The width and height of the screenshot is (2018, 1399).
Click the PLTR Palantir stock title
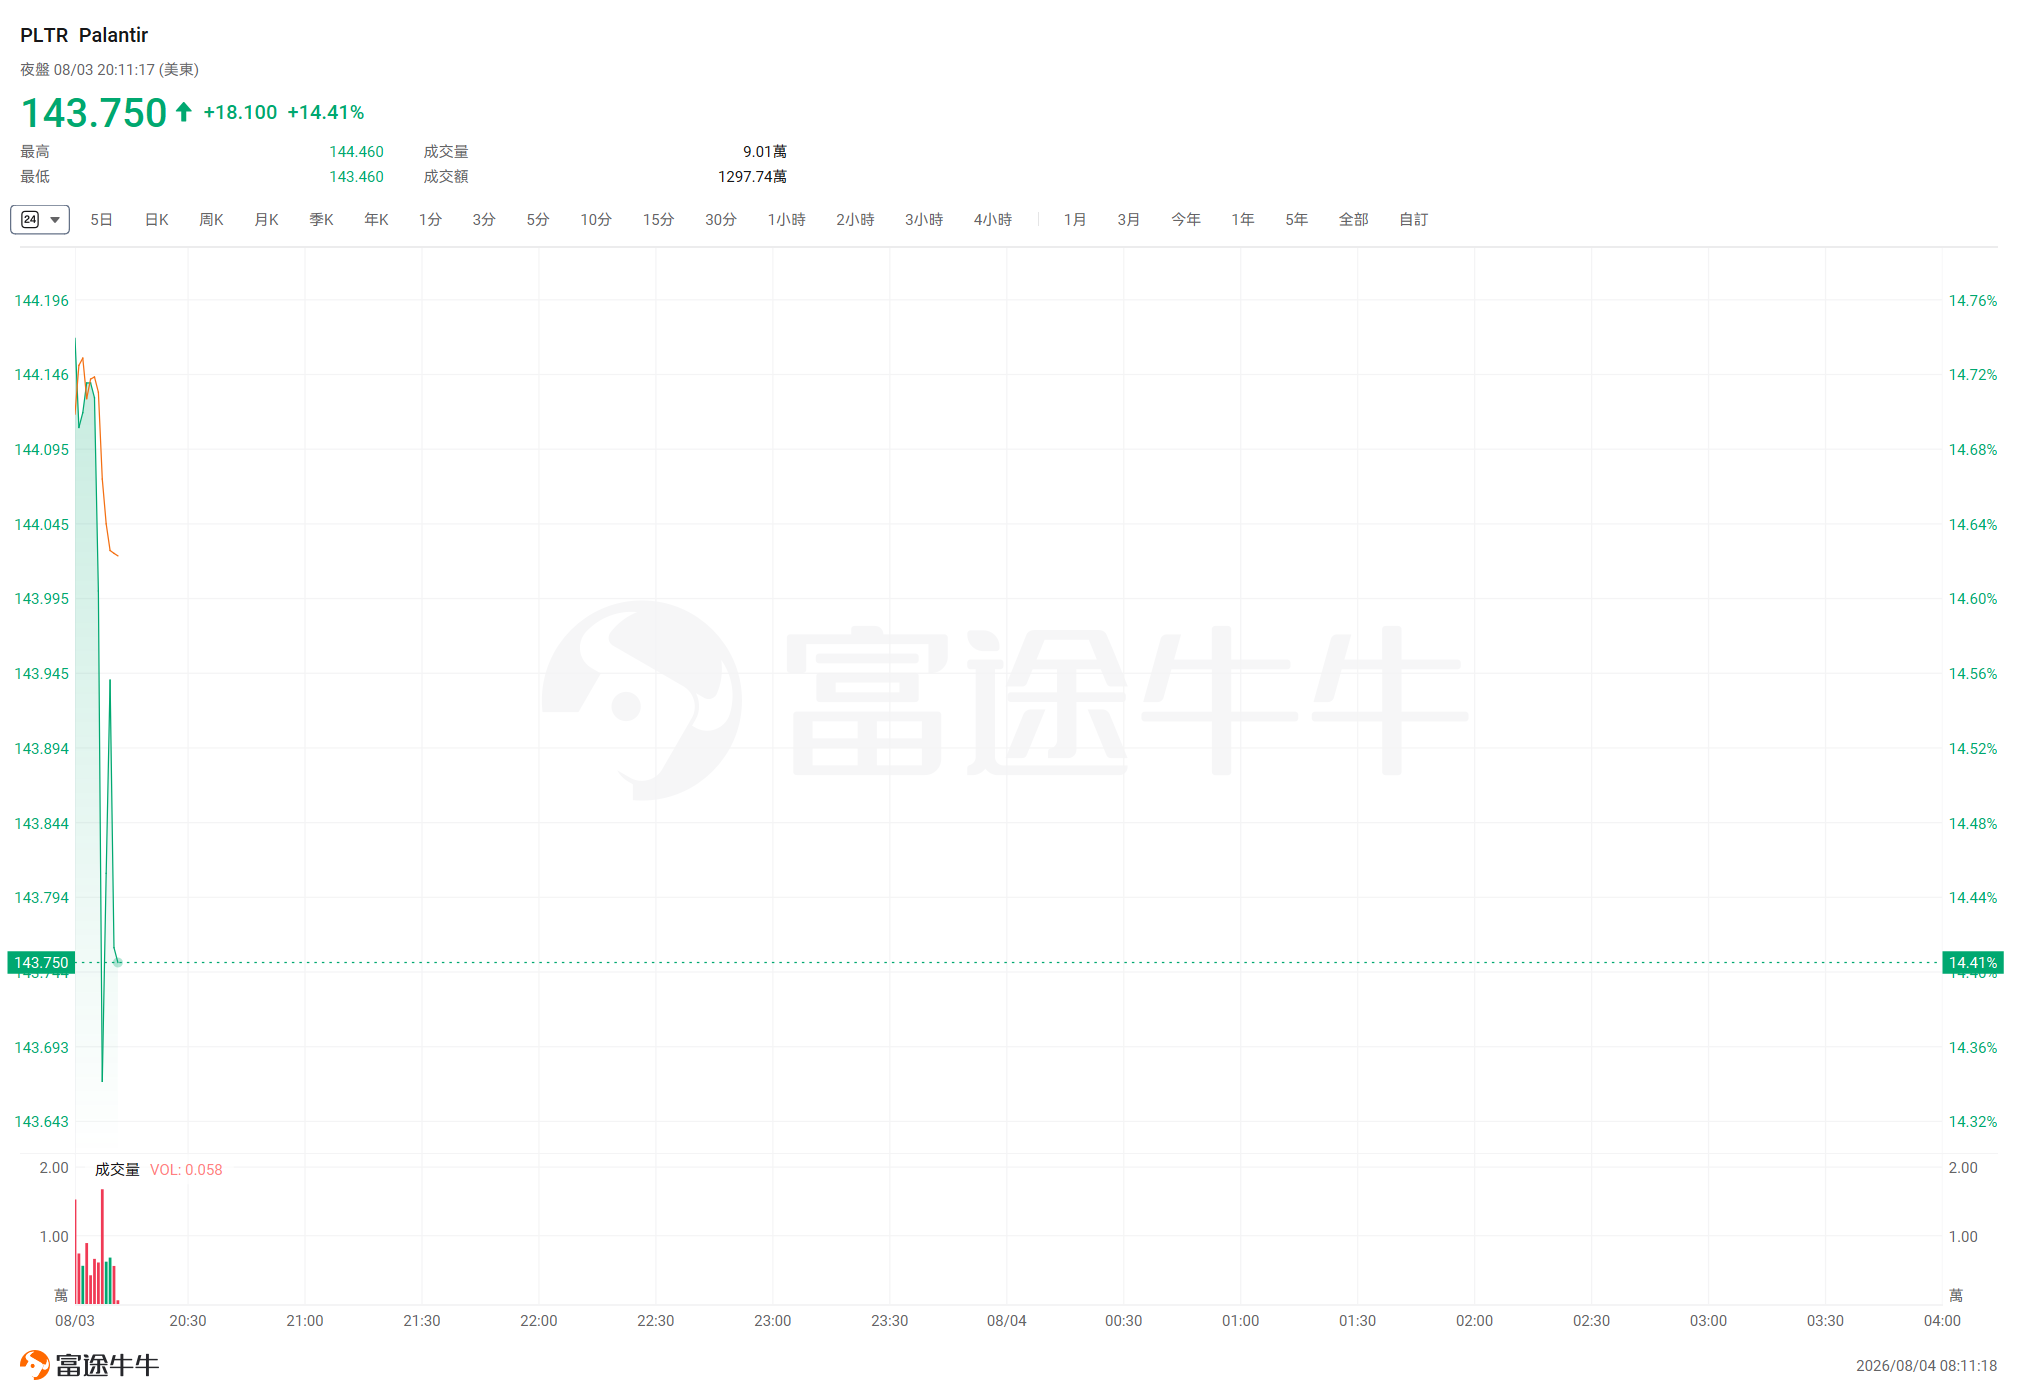click(x=84, y=35)
